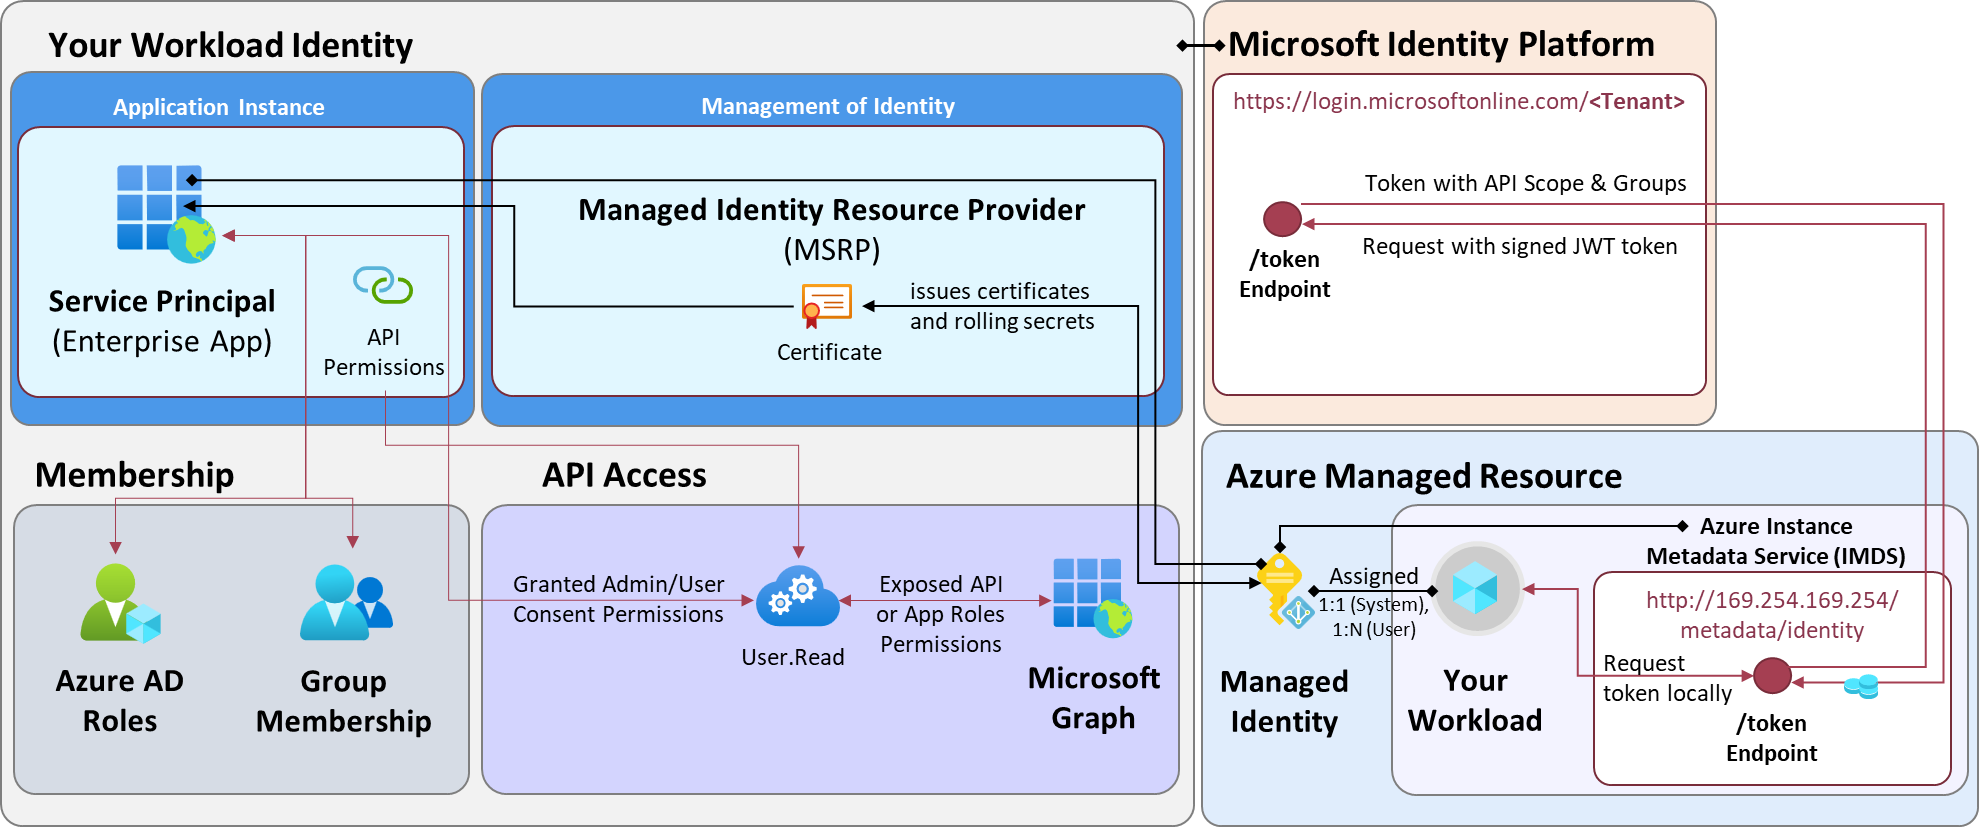Click the Azure AD Roles person icon
The height and width of the screenshot is (827, 1979).
tap(120, 603)
